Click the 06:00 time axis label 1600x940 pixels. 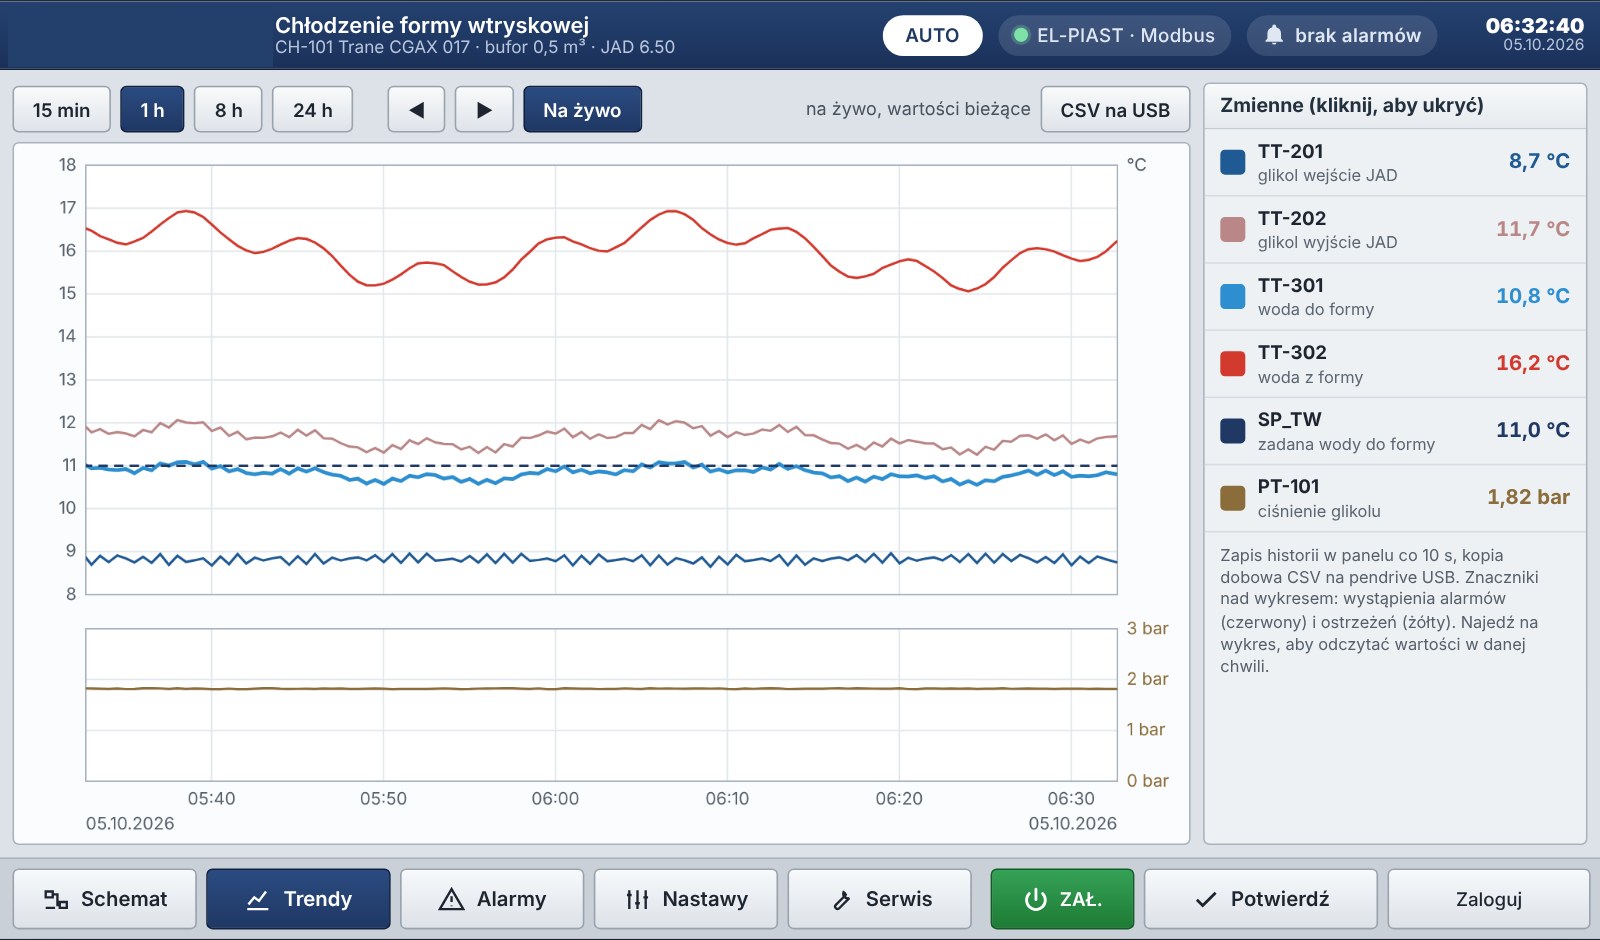tap(555, 798)
